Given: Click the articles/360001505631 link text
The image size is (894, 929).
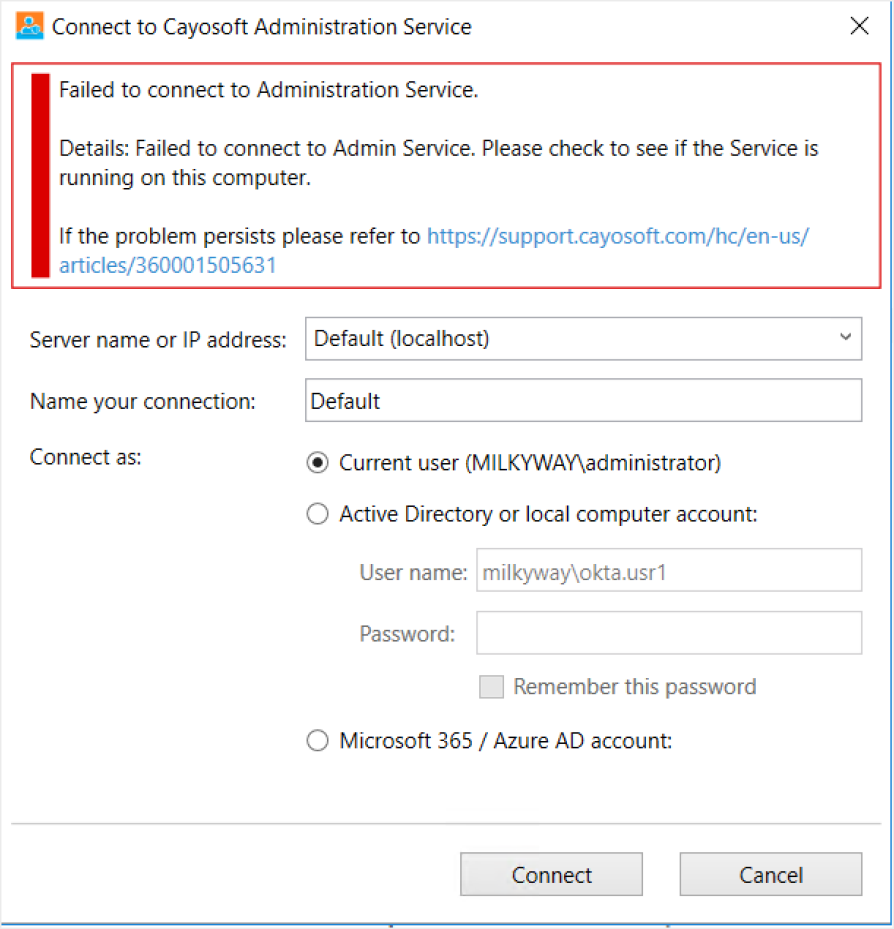Looking at the screenshot, I should click(x=168, y=265).
